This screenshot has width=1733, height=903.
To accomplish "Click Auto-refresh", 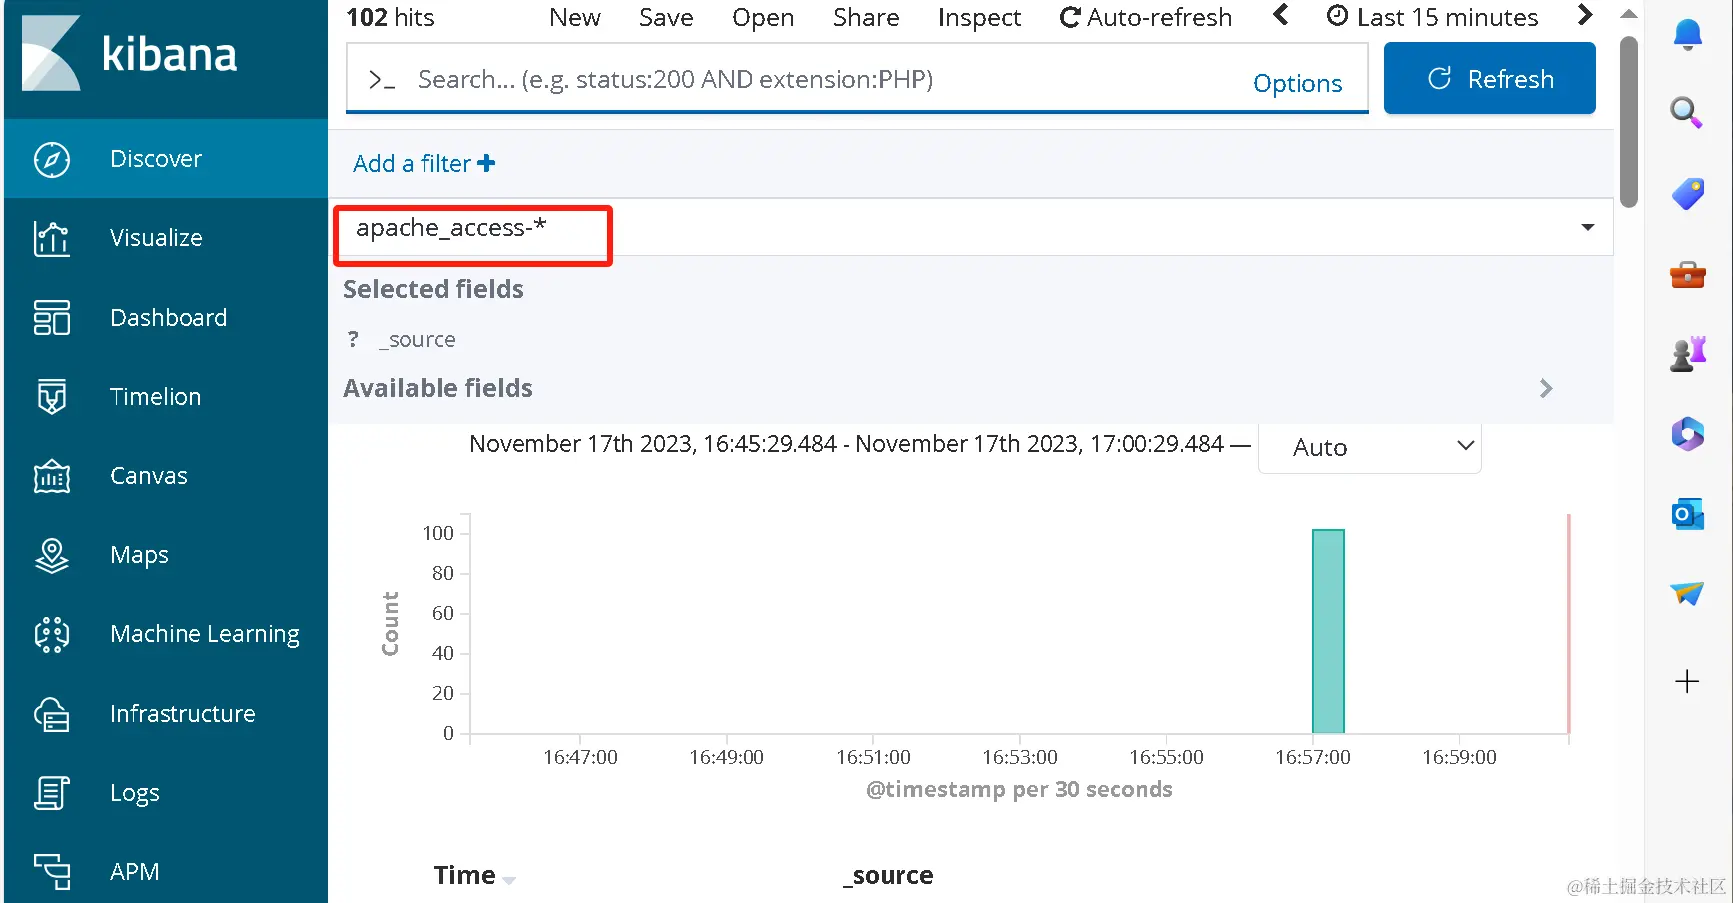I will pos(1146,17).
